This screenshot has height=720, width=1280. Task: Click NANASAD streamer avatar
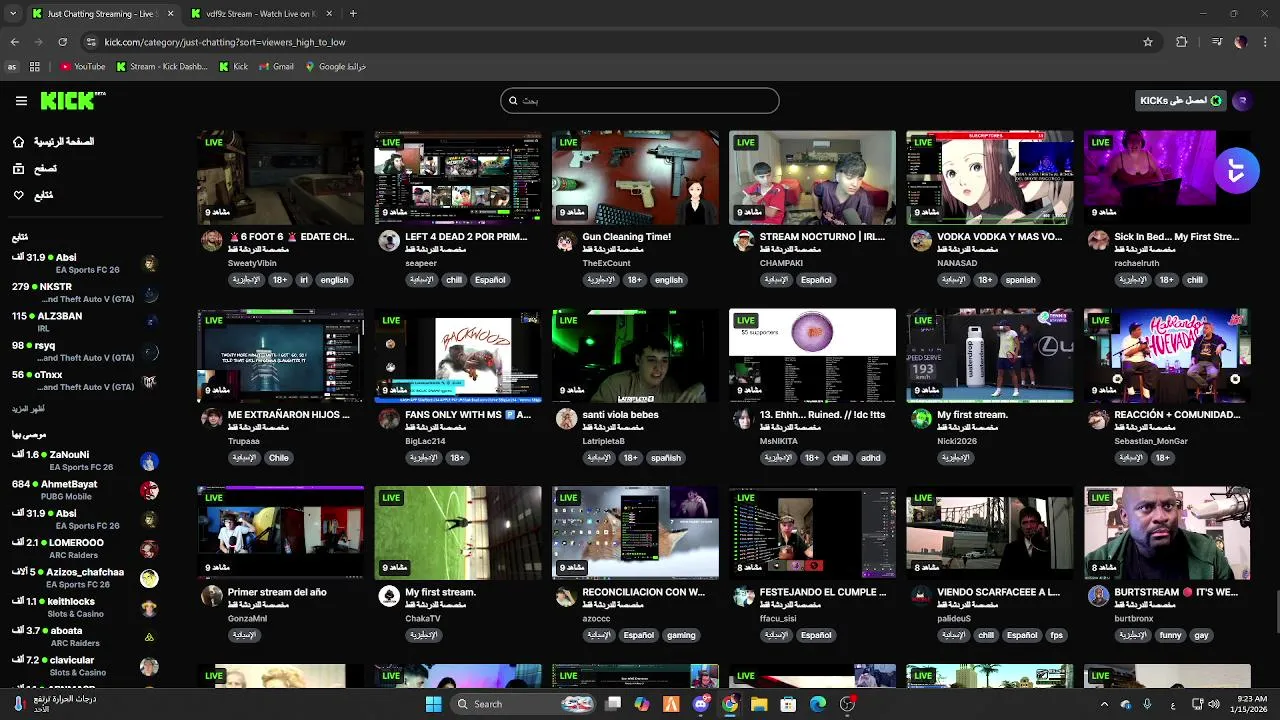[x=921, y=240]
